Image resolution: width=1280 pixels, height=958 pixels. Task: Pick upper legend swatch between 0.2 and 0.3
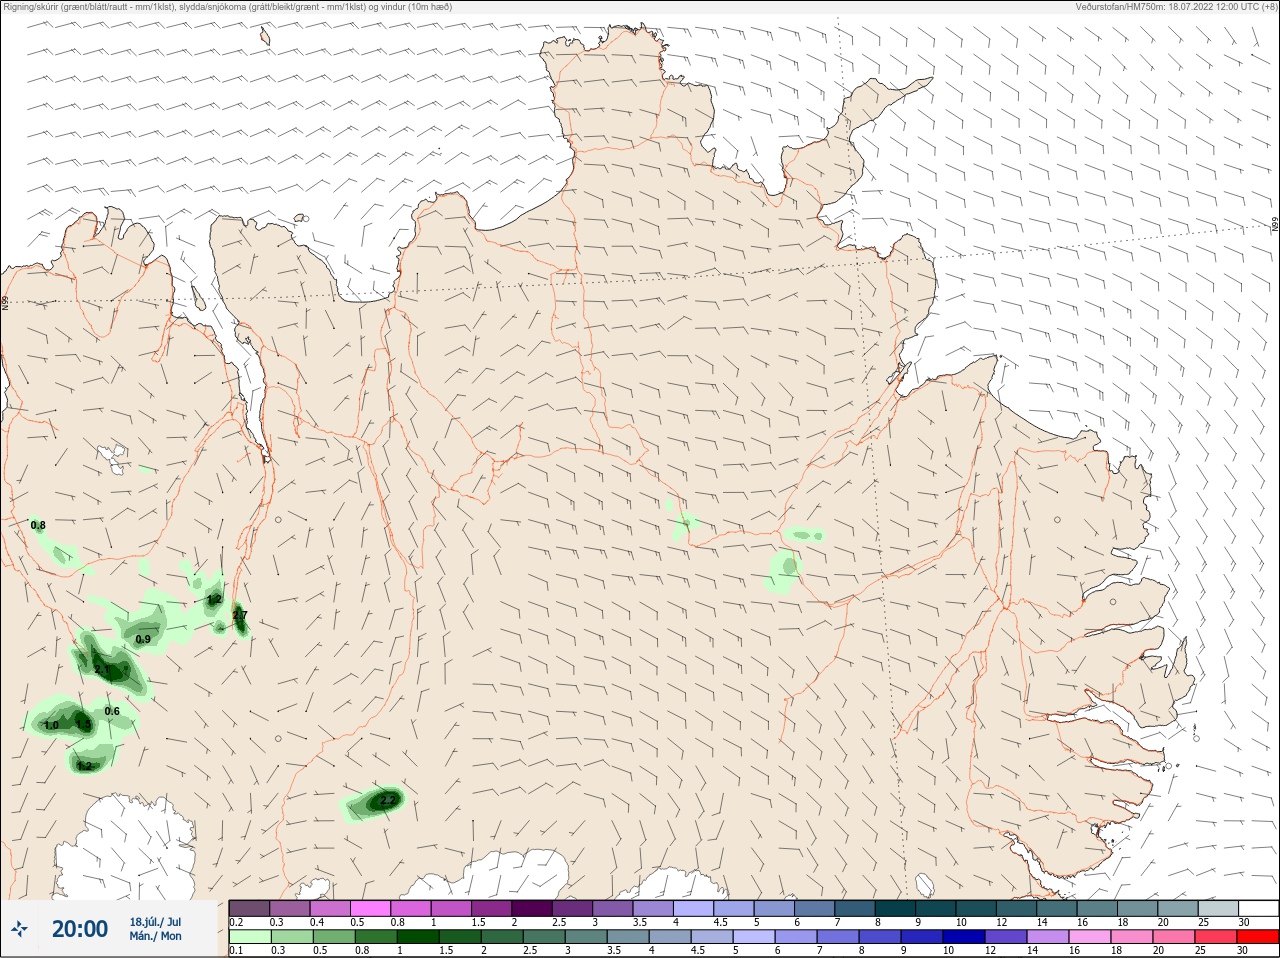click(x=249, y=908)
